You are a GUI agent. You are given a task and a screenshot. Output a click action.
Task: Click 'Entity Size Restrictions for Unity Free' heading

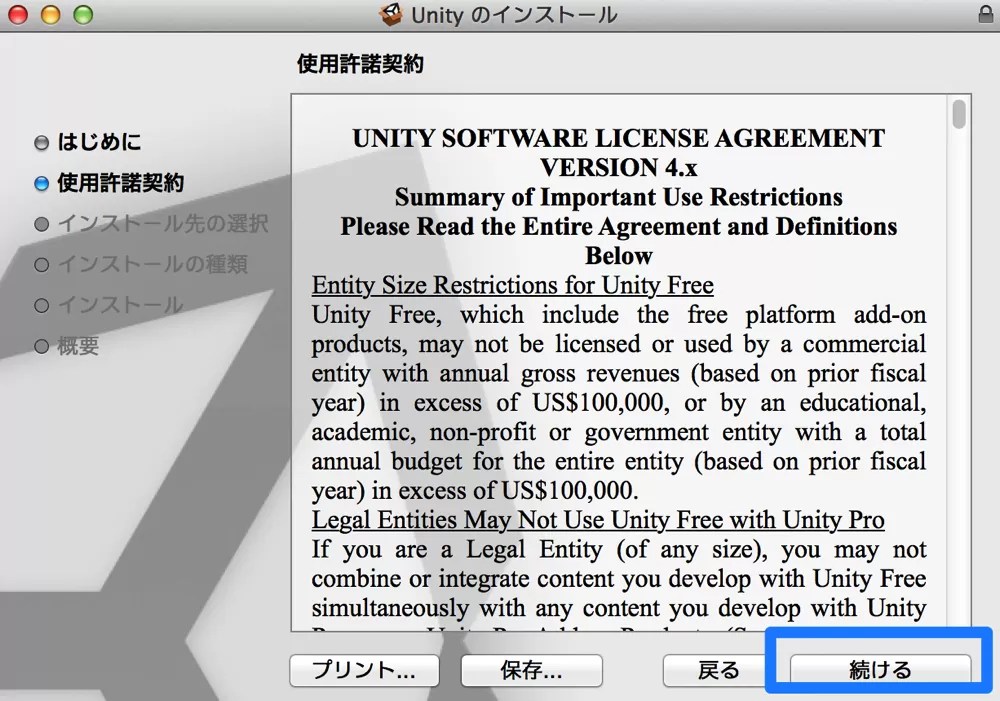click(x=512, y=285)
